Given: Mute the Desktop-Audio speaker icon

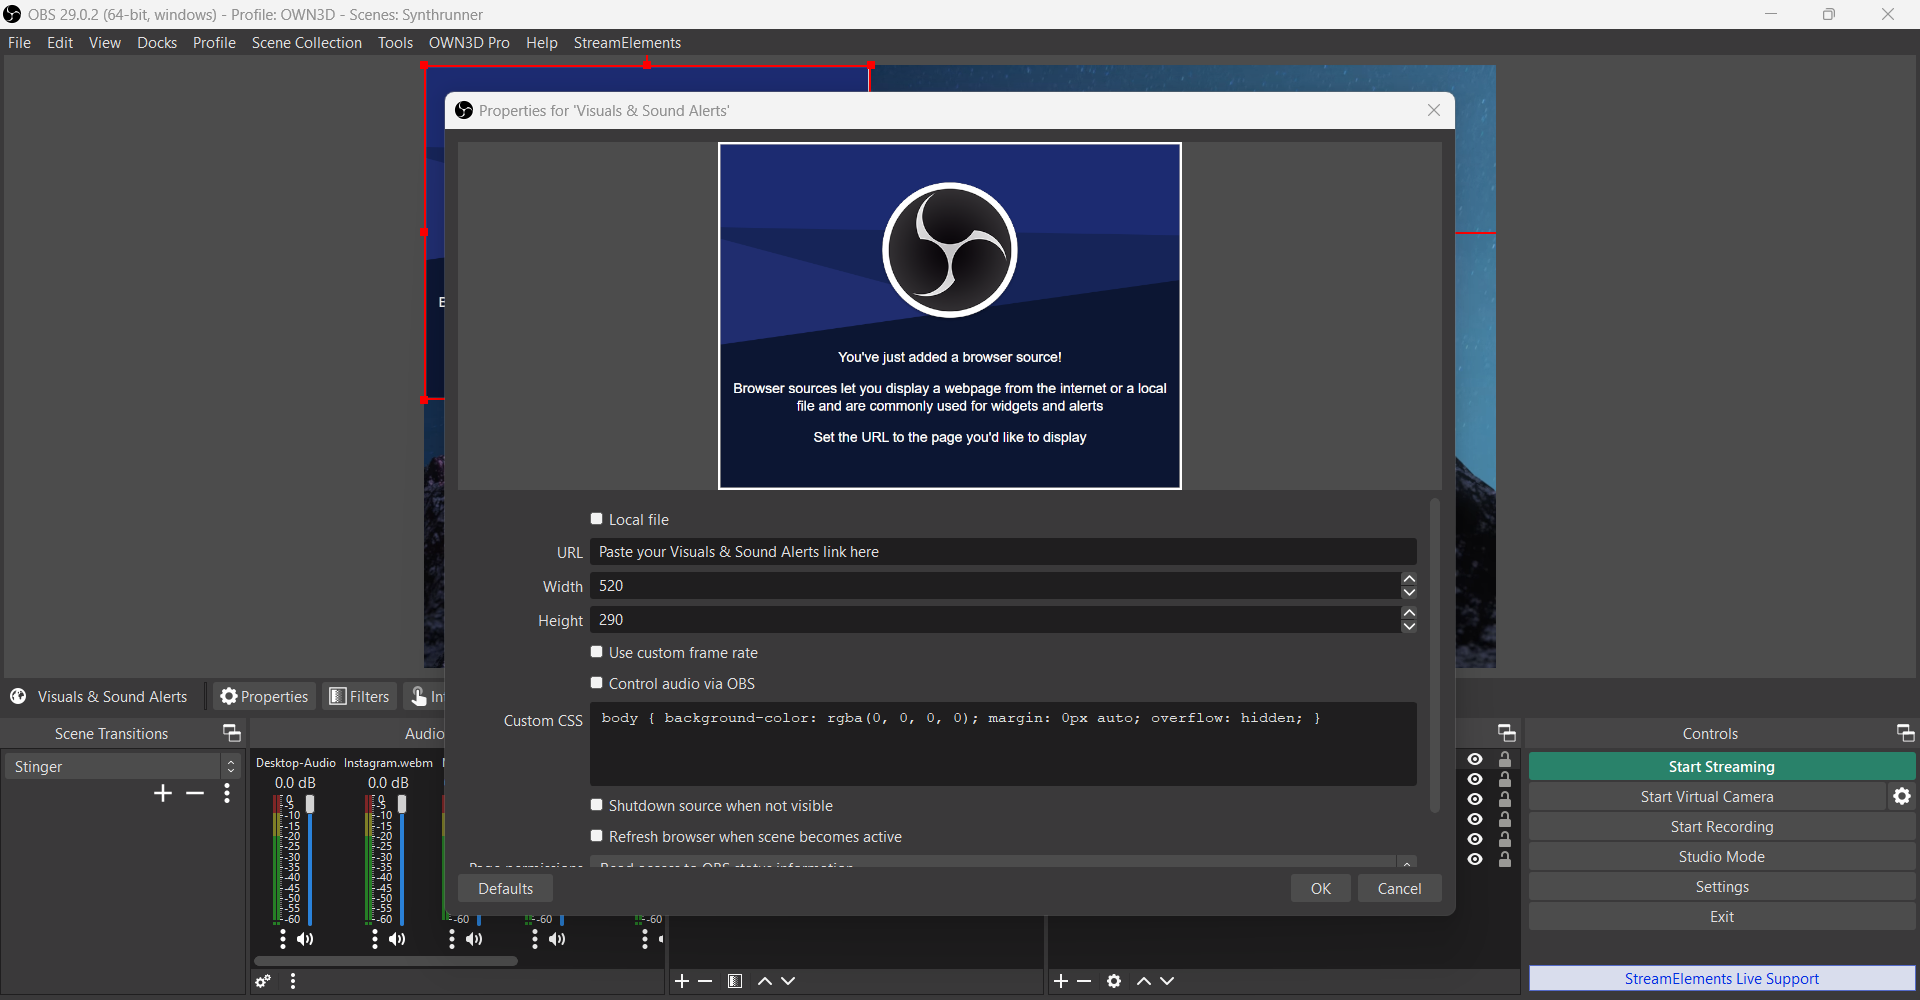Looking at the screenshot, I should [x=306, y=939].
